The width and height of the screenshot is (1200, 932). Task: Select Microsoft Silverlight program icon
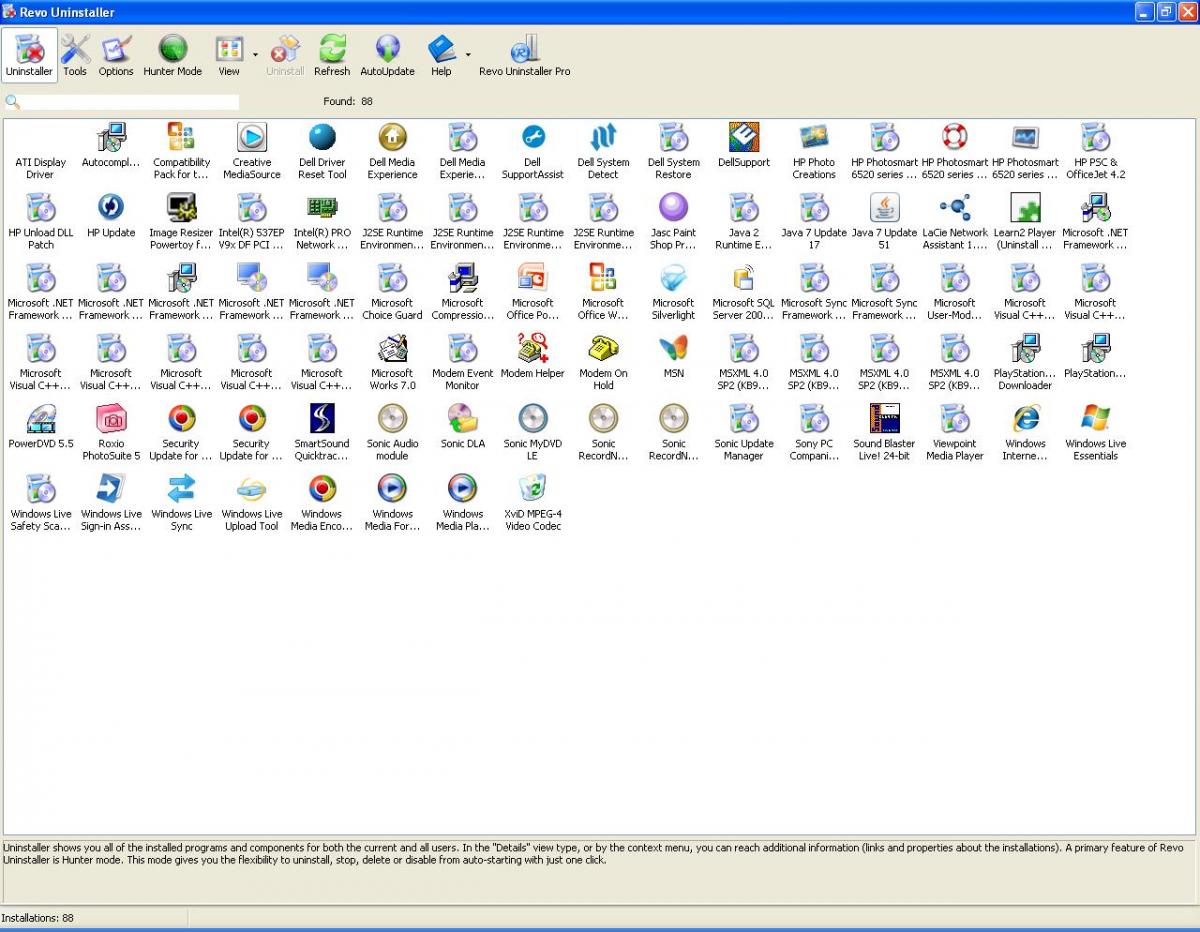[673, 278]
